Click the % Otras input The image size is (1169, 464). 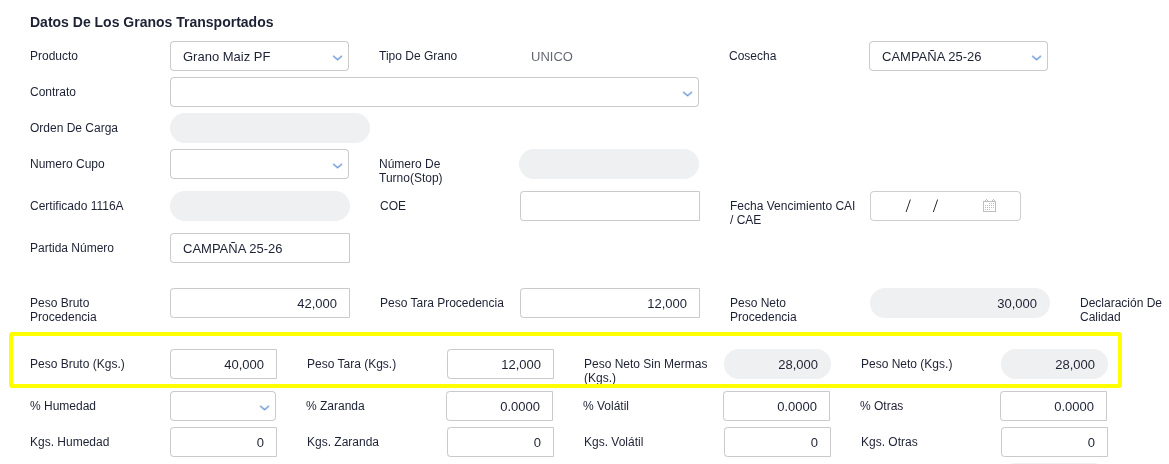pyautogui.click(x=1053, y=407)
